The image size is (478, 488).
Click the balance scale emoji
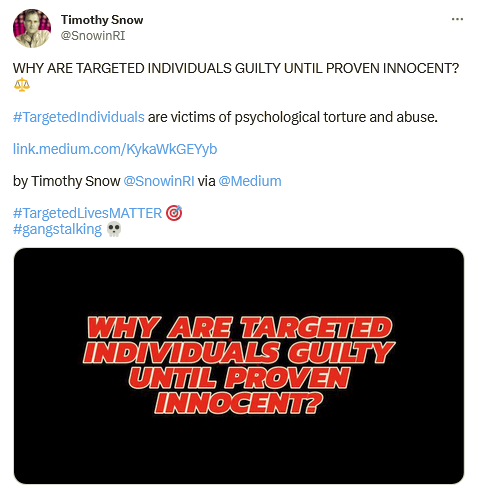point(22,85)
